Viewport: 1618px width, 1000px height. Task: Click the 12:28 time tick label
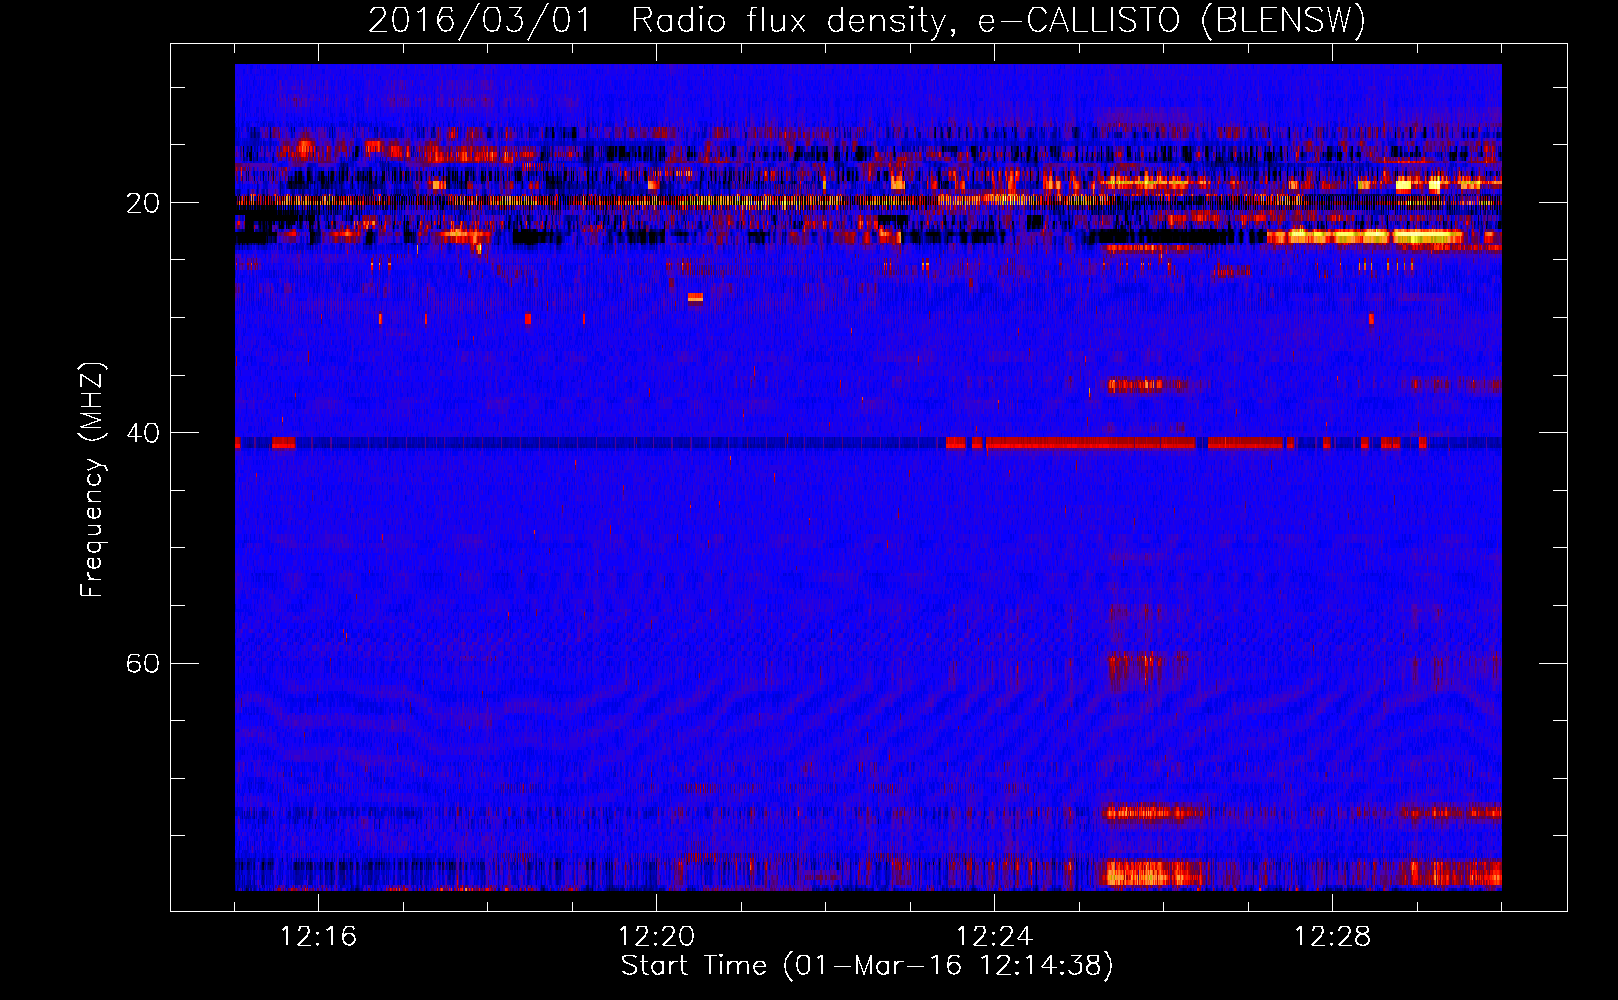click(1332, 937)
